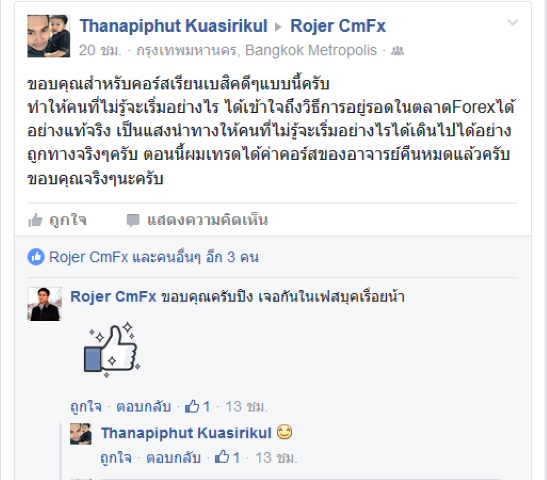Open the post options chevron menu
Image resolution: width=547 pixels, height=480 pixels.
[x=512, y=23]
